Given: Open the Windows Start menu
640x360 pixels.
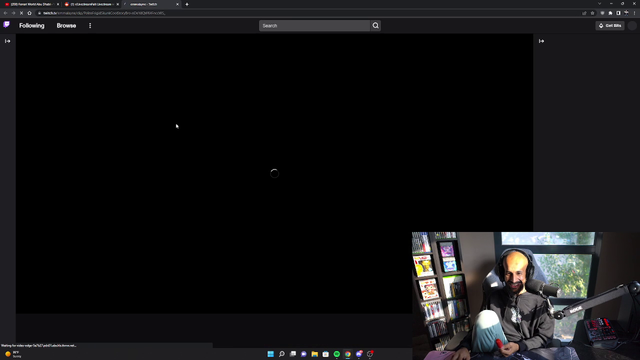Looking at the screenshot, I should click(x=270, y=354).
